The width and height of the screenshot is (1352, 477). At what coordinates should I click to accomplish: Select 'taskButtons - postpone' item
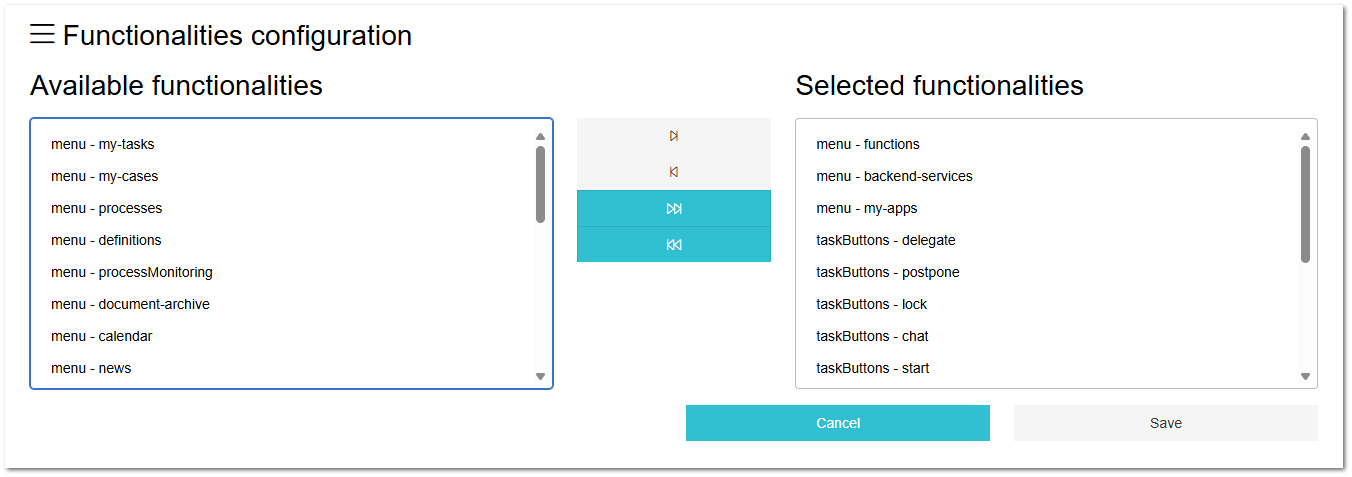click(1048, 272)
